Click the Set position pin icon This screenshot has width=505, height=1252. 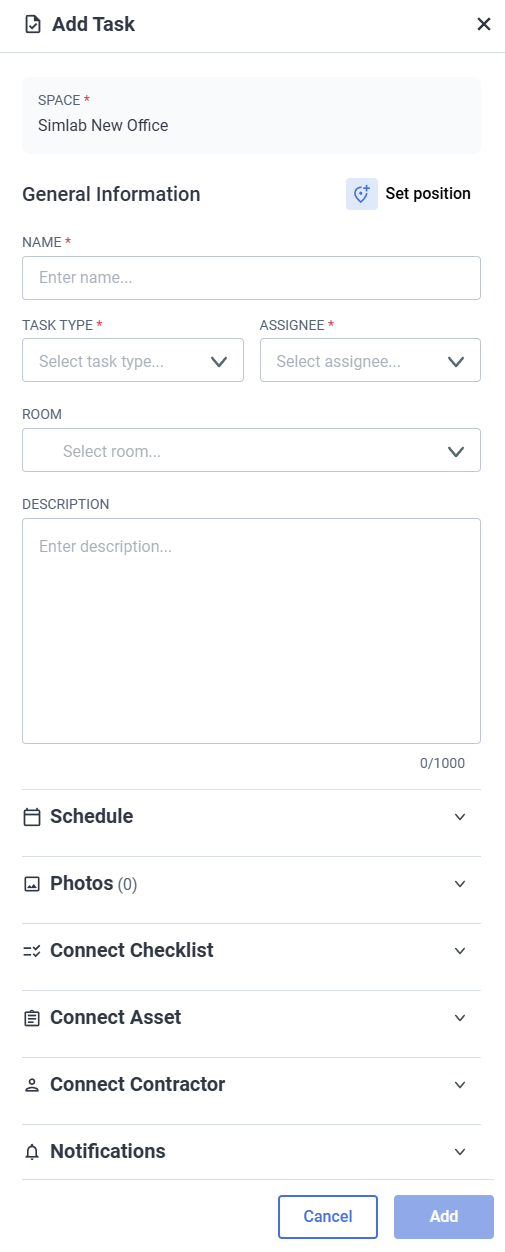pos(362,194)
